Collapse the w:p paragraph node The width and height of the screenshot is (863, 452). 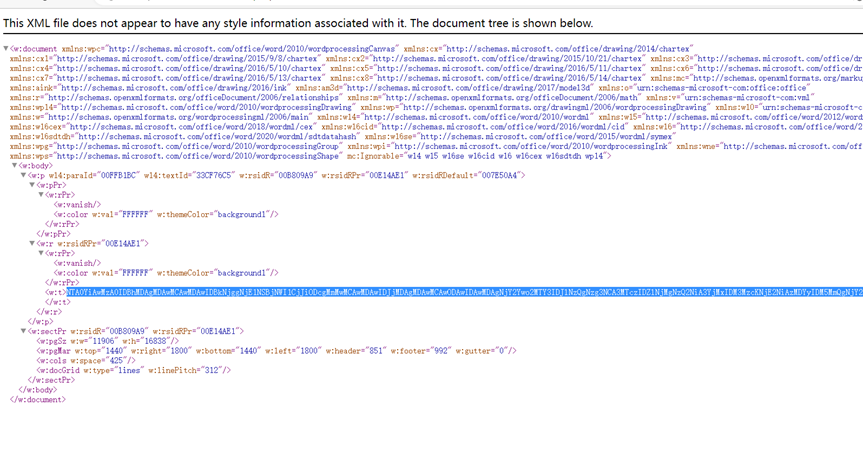coord(23,175)
